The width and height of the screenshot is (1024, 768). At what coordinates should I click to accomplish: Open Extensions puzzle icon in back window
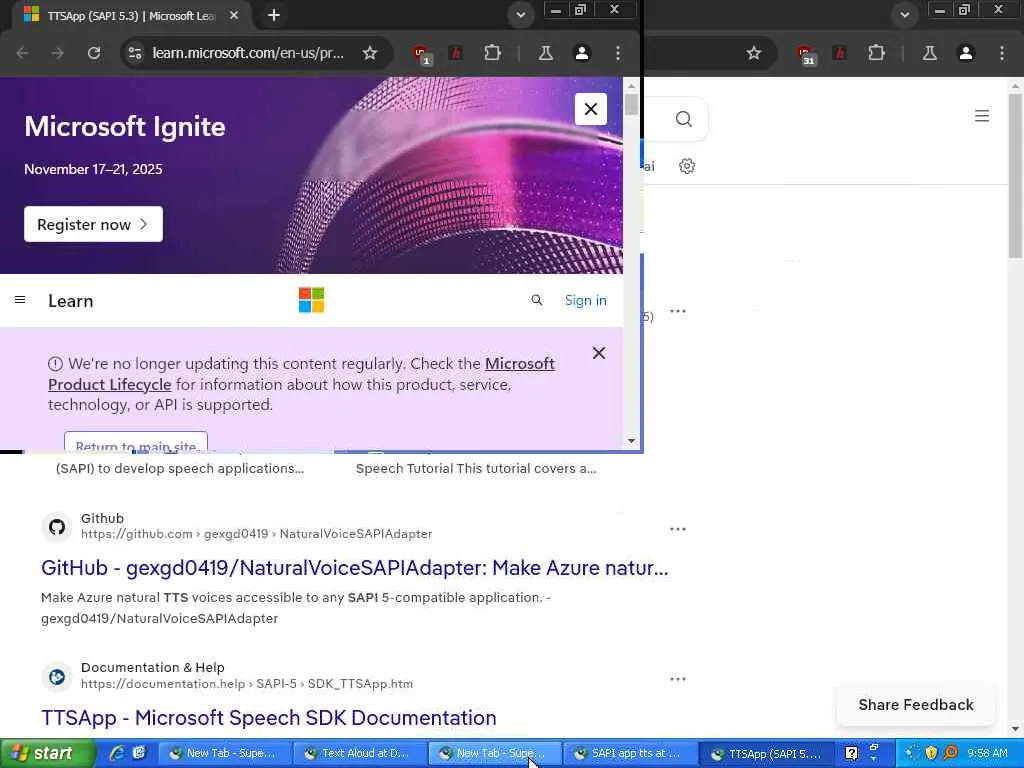point(876,53)
